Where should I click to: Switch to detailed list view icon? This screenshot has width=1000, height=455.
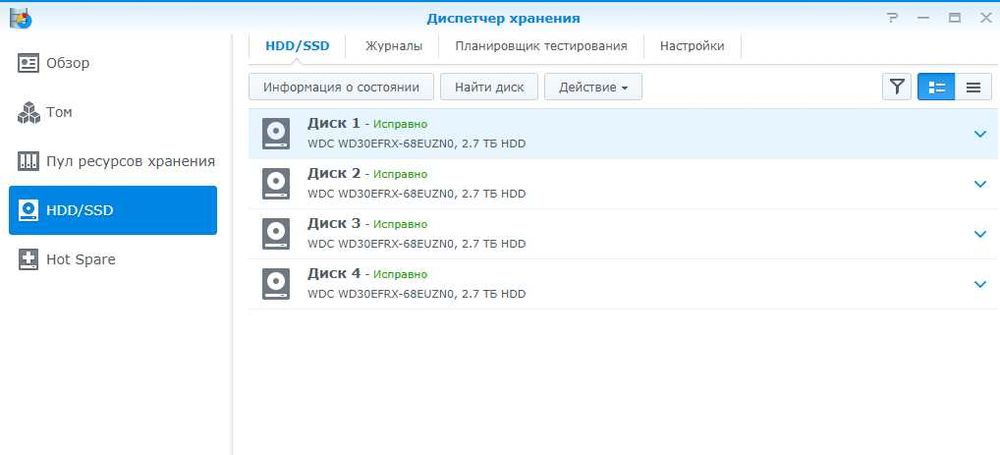[936, 87]
